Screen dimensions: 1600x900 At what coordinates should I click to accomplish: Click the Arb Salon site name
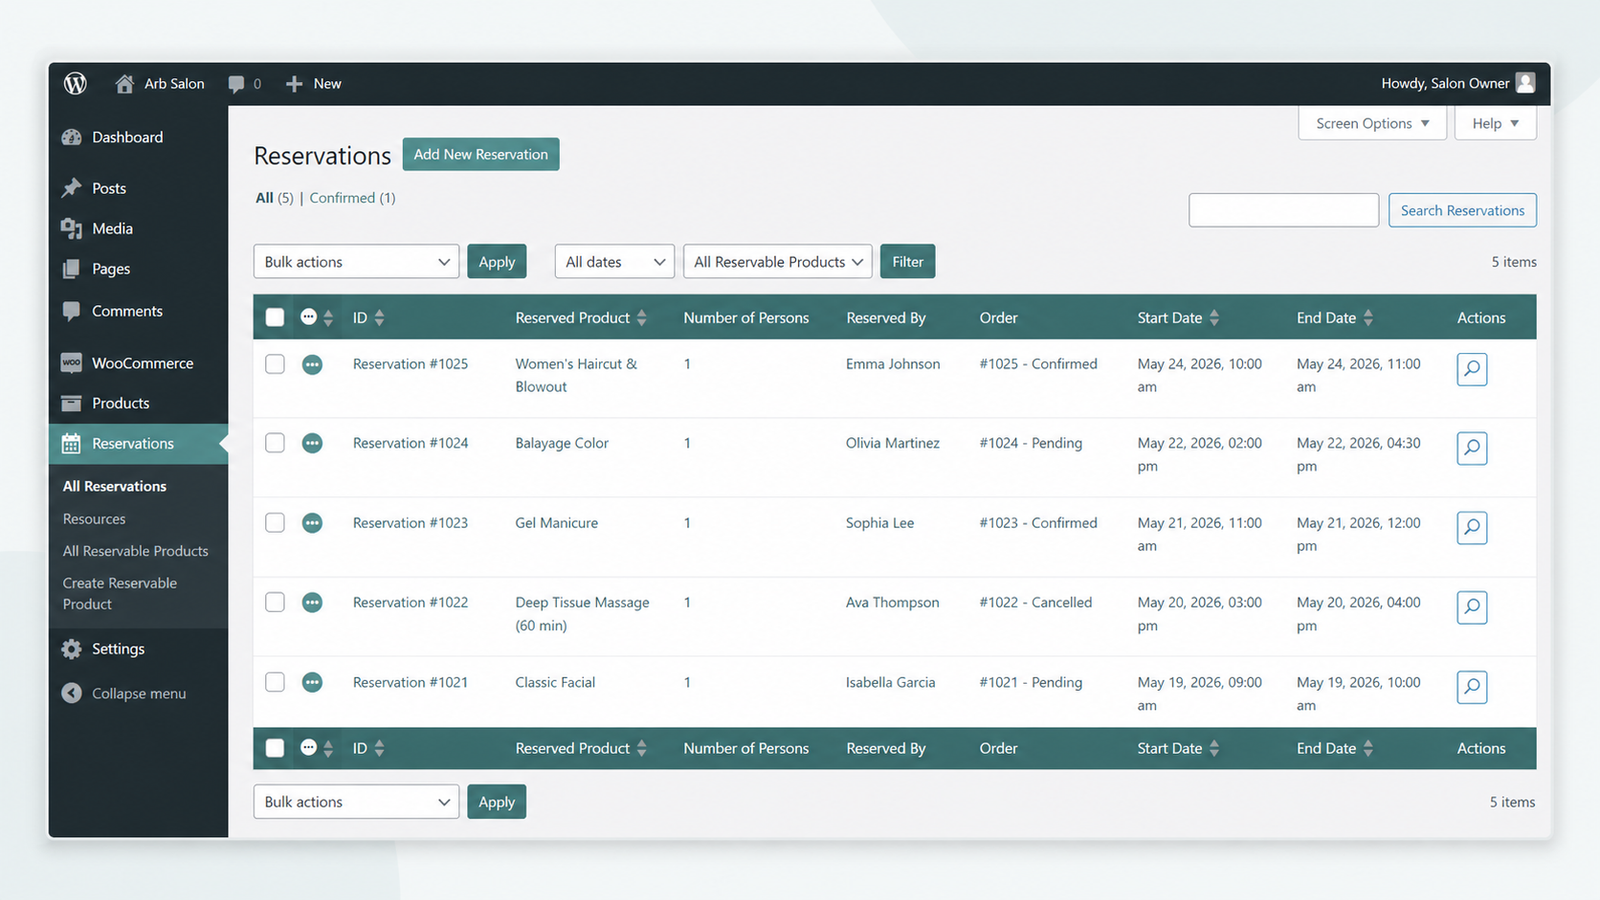pyautogui.click(x=174, y=84)
